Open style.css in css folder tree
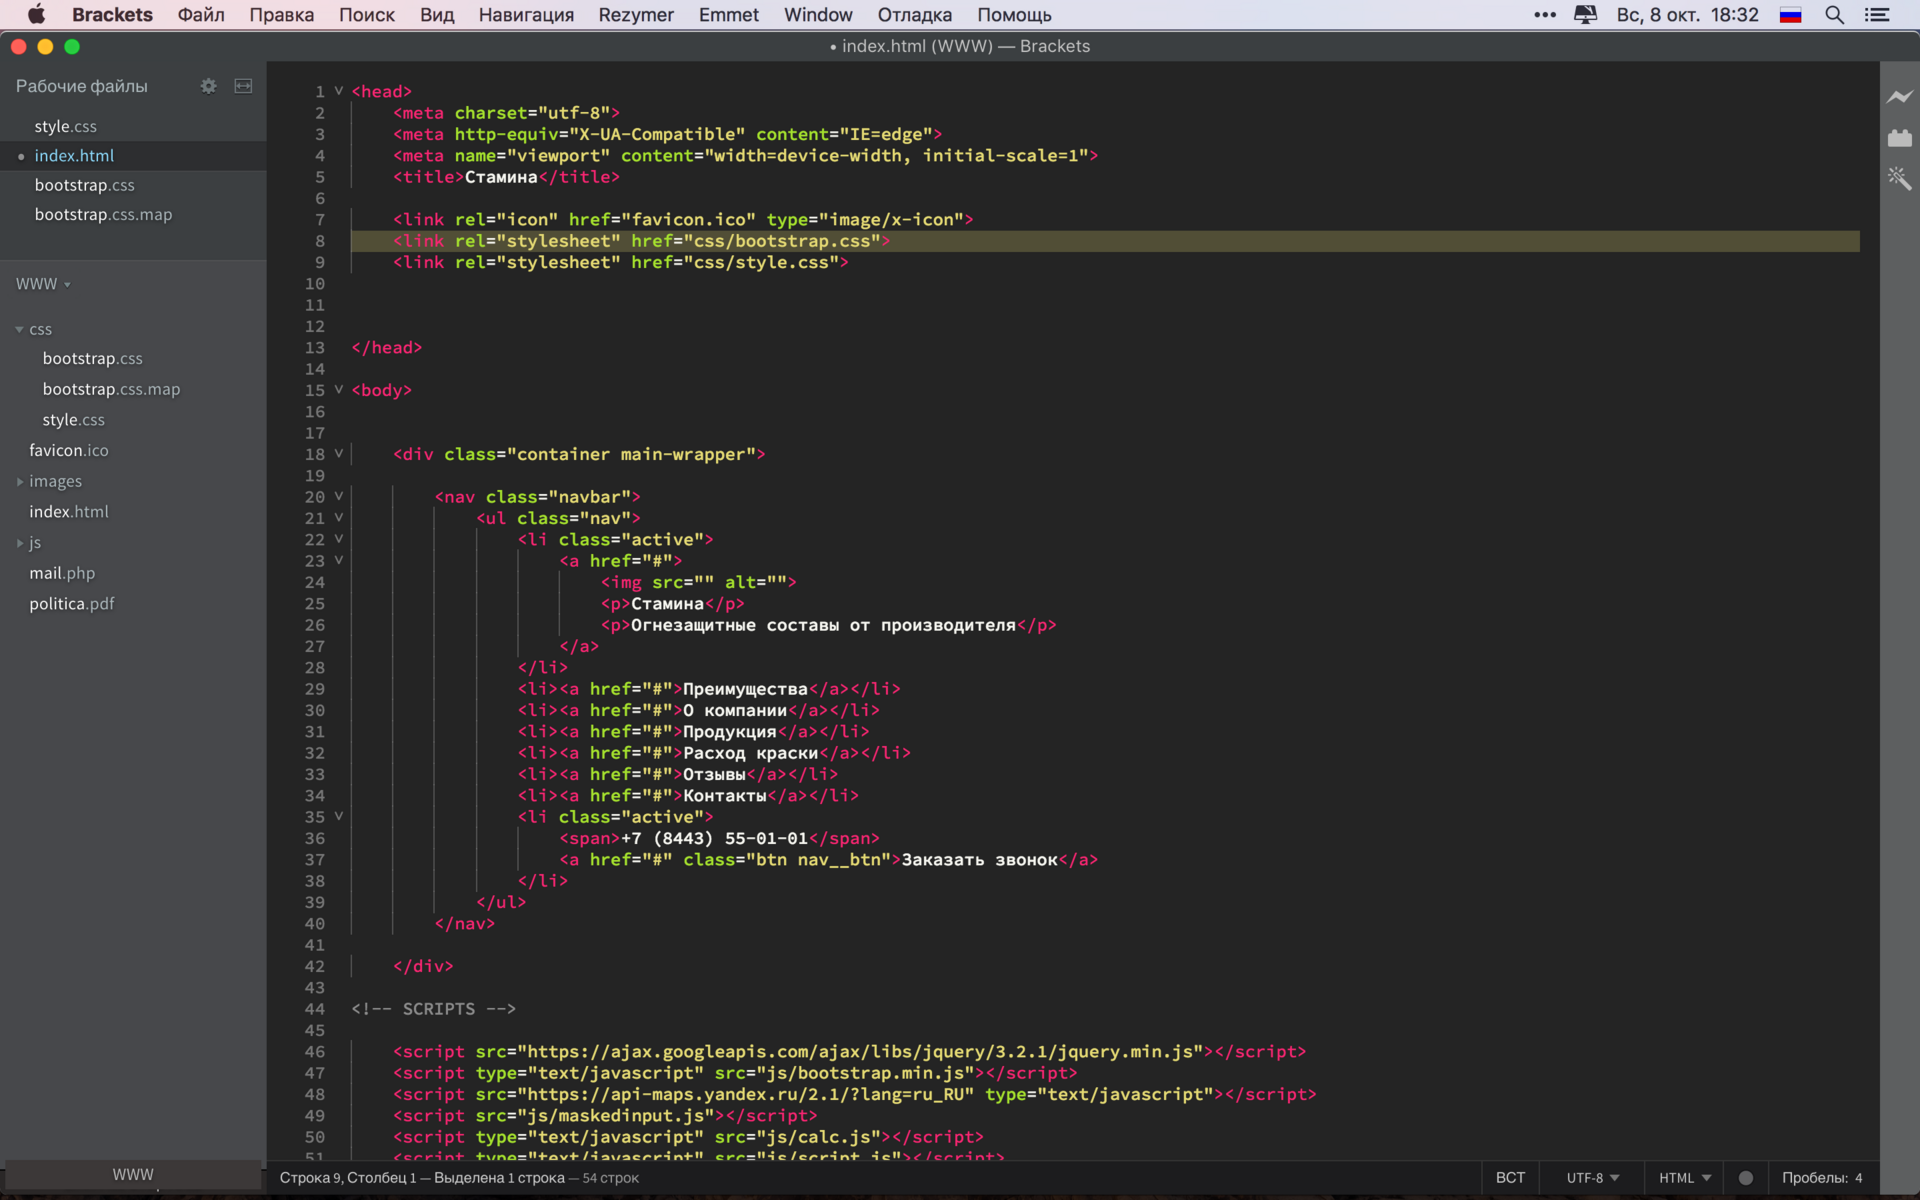1920x1200 pixels. click(73, 420)
